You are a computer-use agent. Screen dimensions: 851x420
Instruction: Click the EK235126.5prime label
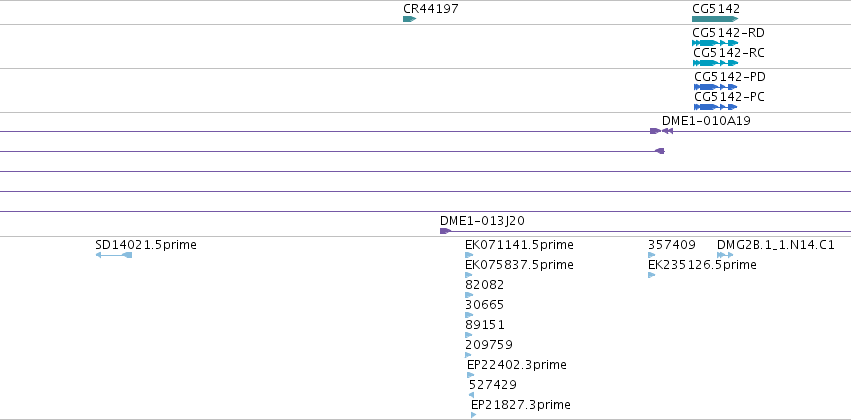702,265
